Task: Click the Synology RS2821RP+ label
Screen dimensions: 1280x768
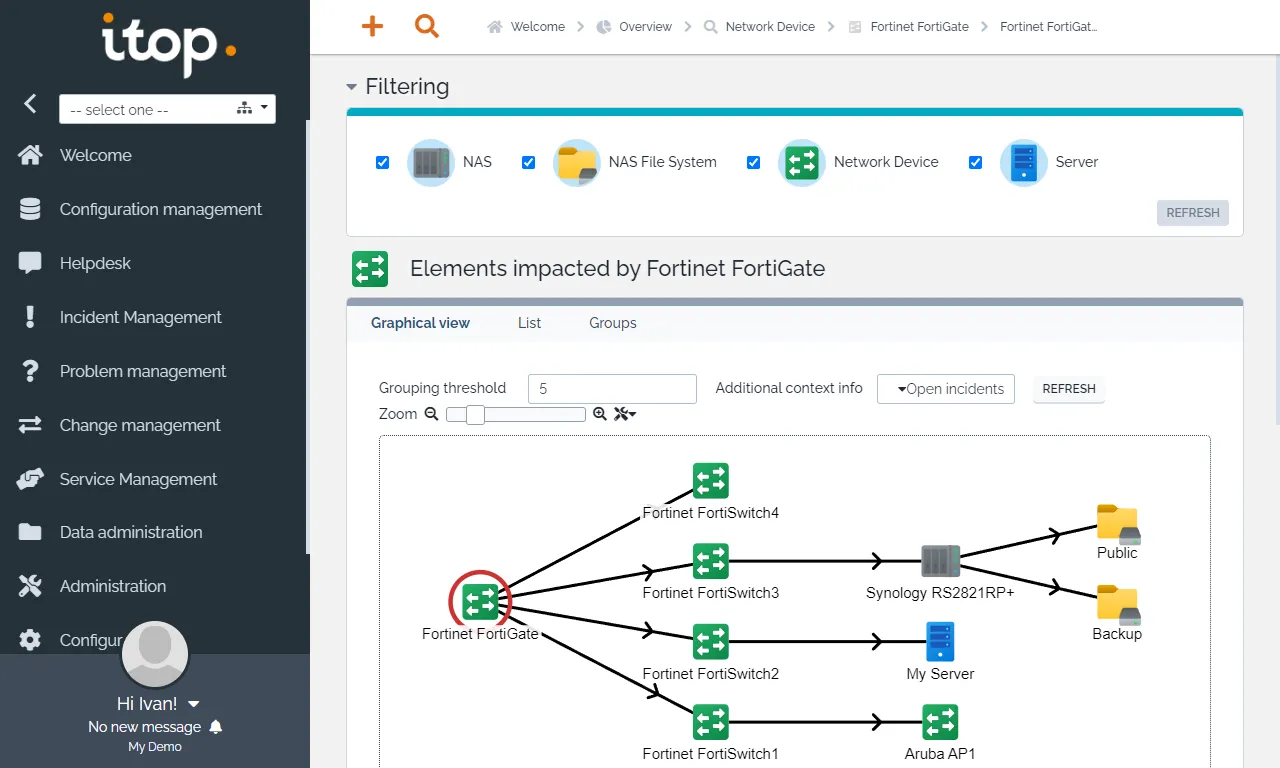Action: tap(940, 593)
